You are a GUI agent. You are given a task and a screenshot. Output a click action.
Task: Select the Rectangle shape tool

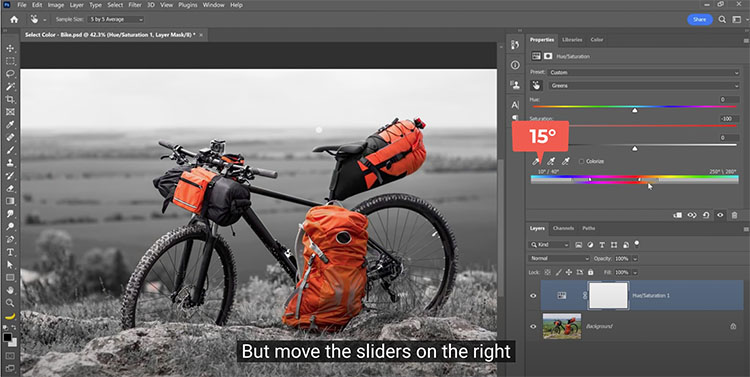pos(10,277)
